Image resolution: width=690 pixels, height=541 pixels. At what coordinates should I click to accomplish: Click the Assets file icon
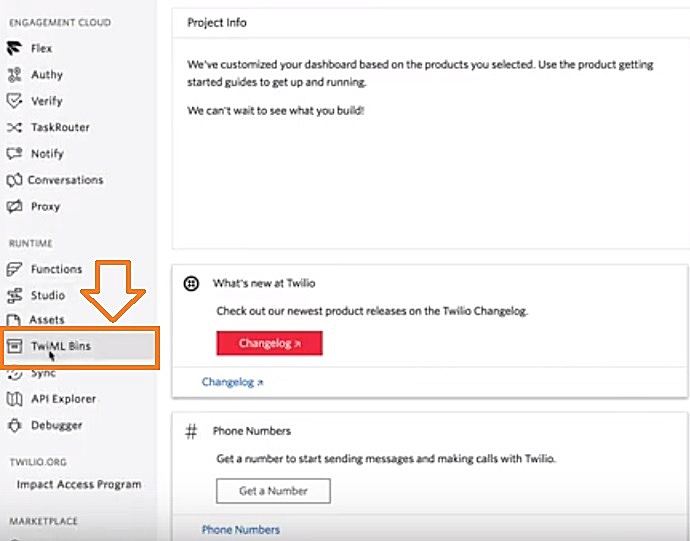[x=14, y=320]
